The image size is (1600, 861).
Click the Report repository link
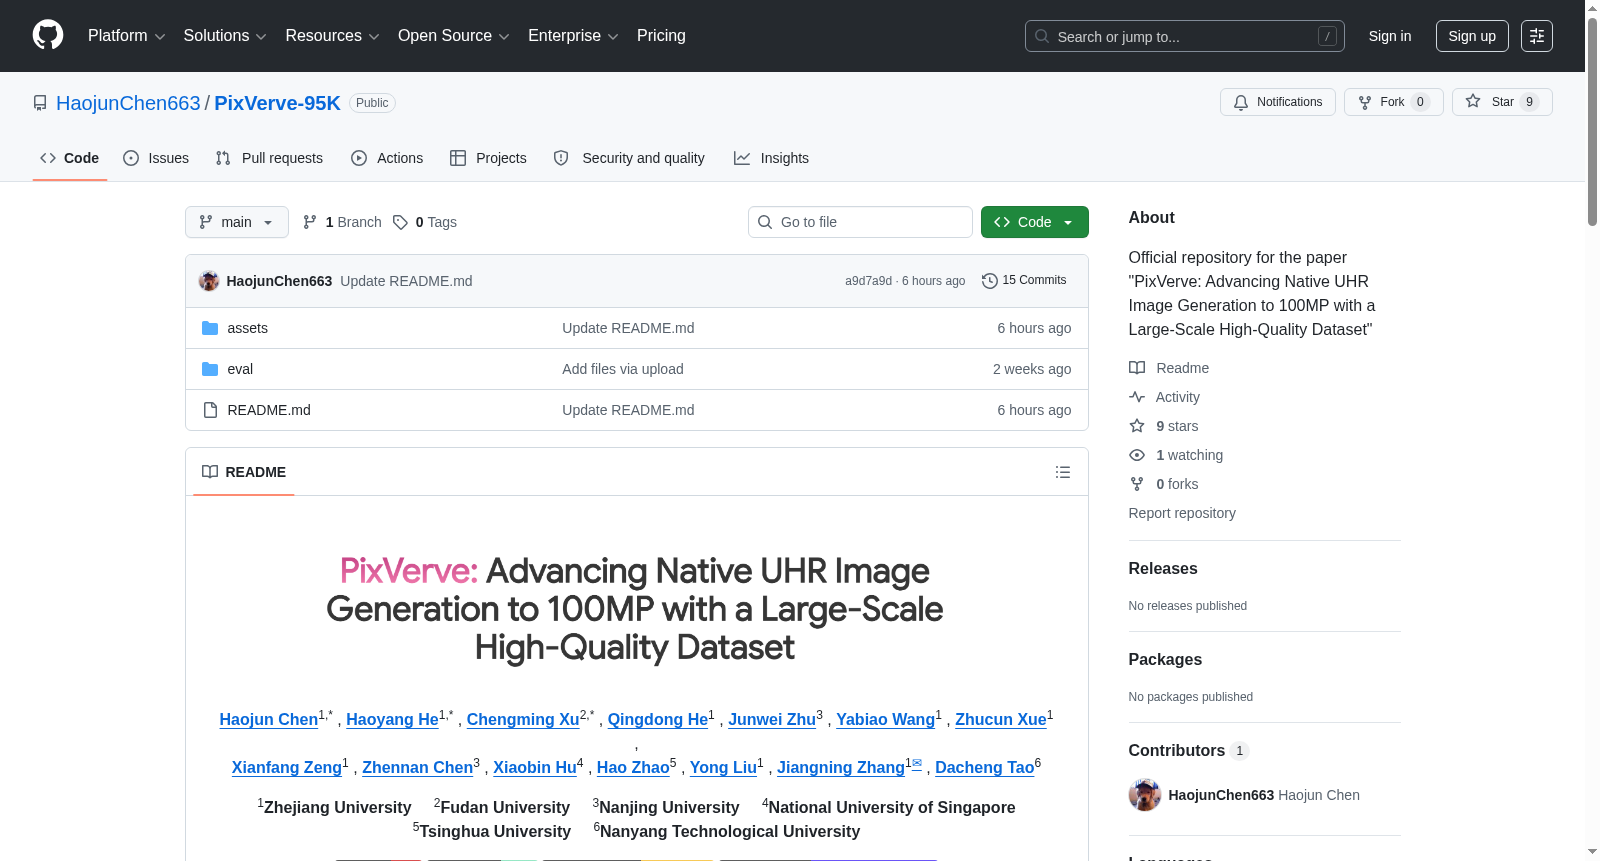(x=1182, y=513)
